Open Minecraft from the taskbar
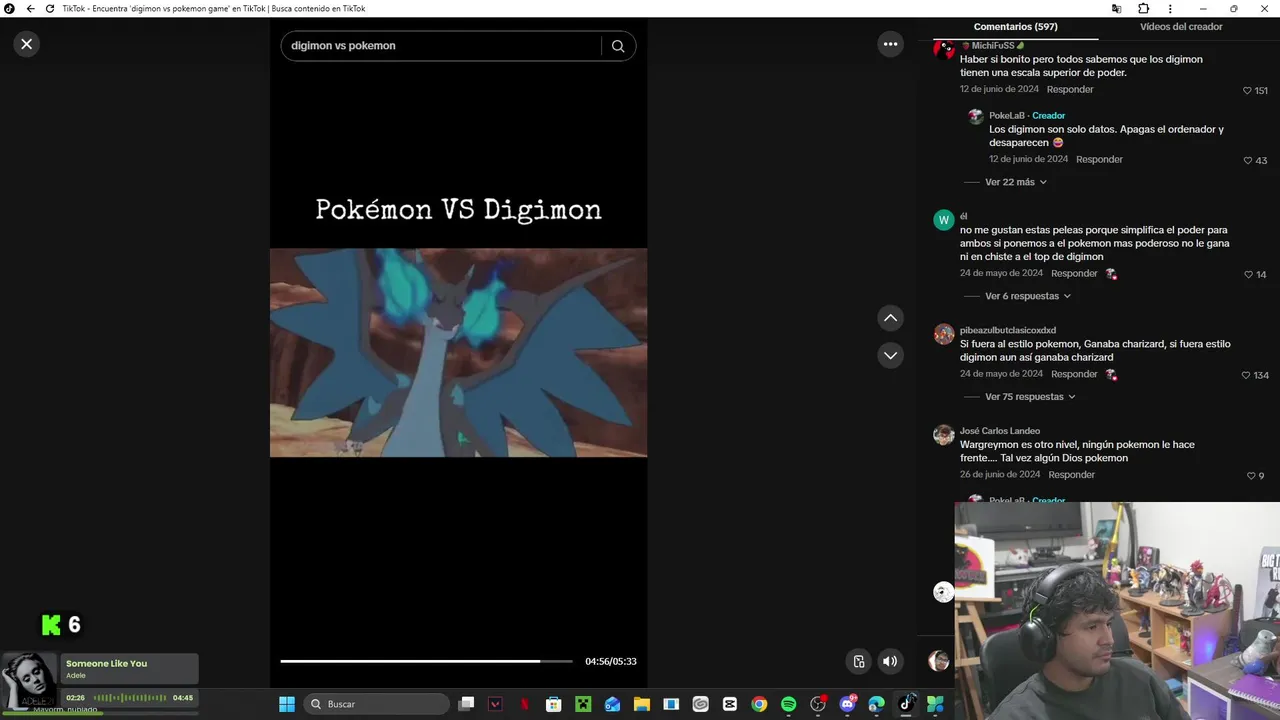The height and width of the screenshot is (720, 1280). pyautogui.click(x=583, y=704)
